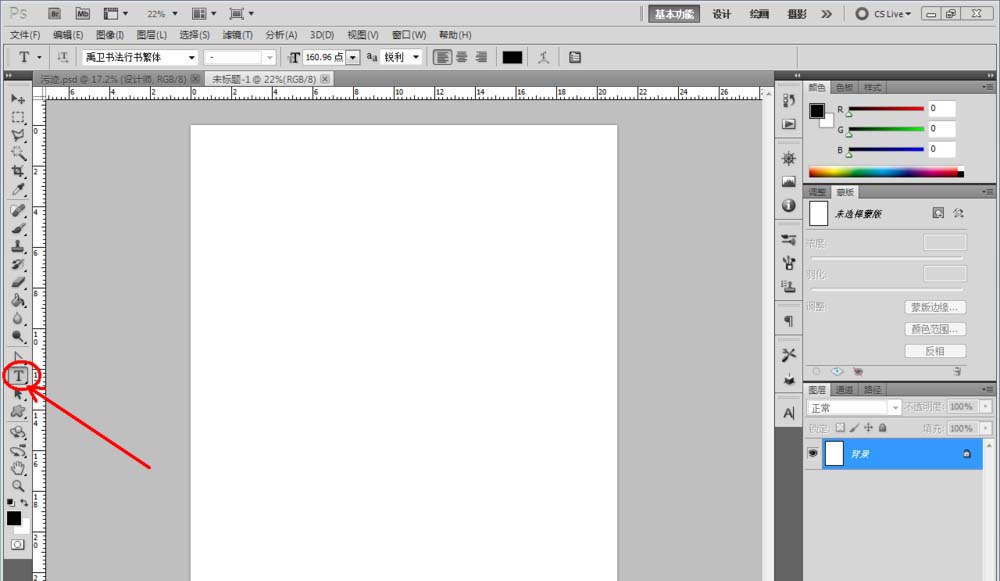Select the 3D Rotate tool
The width and height of the screenshot is (1000, 581).
tap(18, 432)
